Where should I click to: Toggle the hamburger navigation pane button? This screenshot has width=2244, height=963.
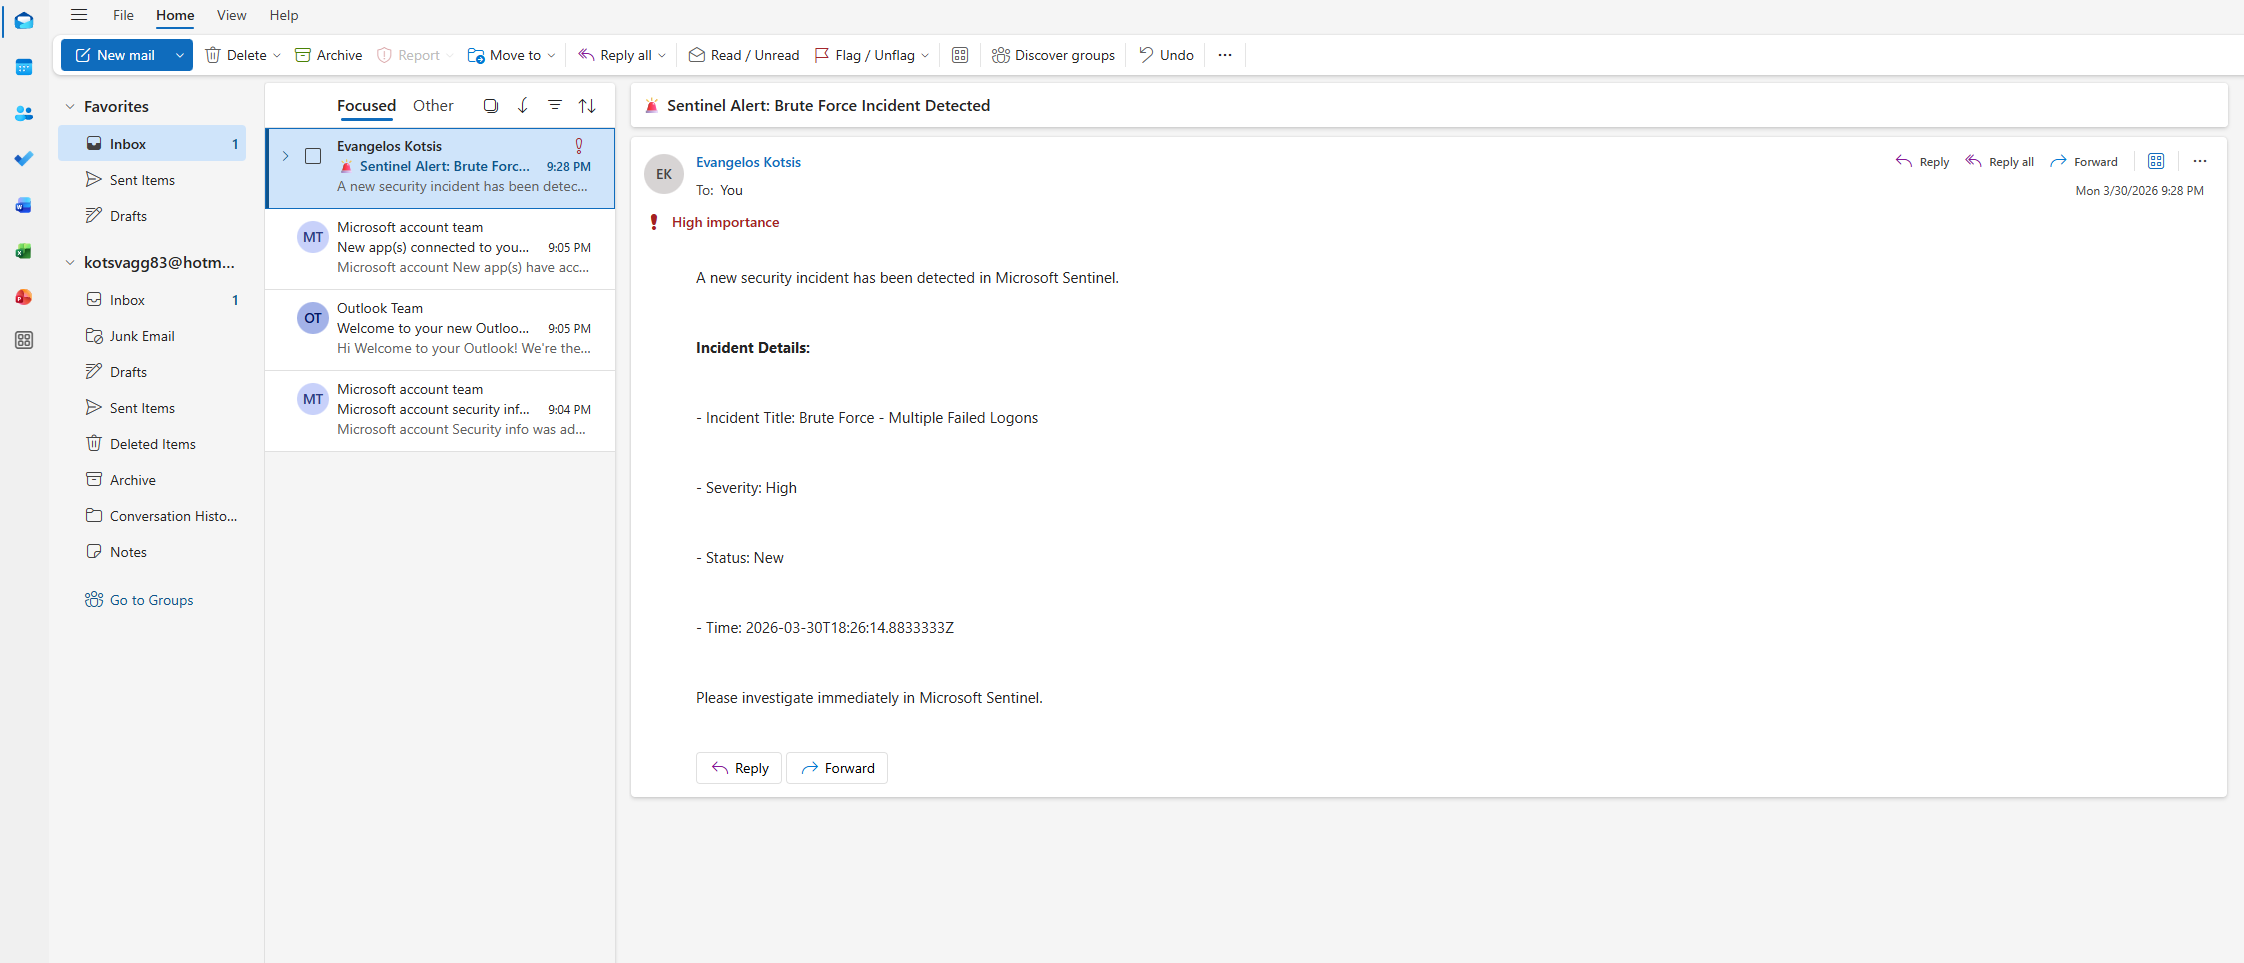[79, 15]
